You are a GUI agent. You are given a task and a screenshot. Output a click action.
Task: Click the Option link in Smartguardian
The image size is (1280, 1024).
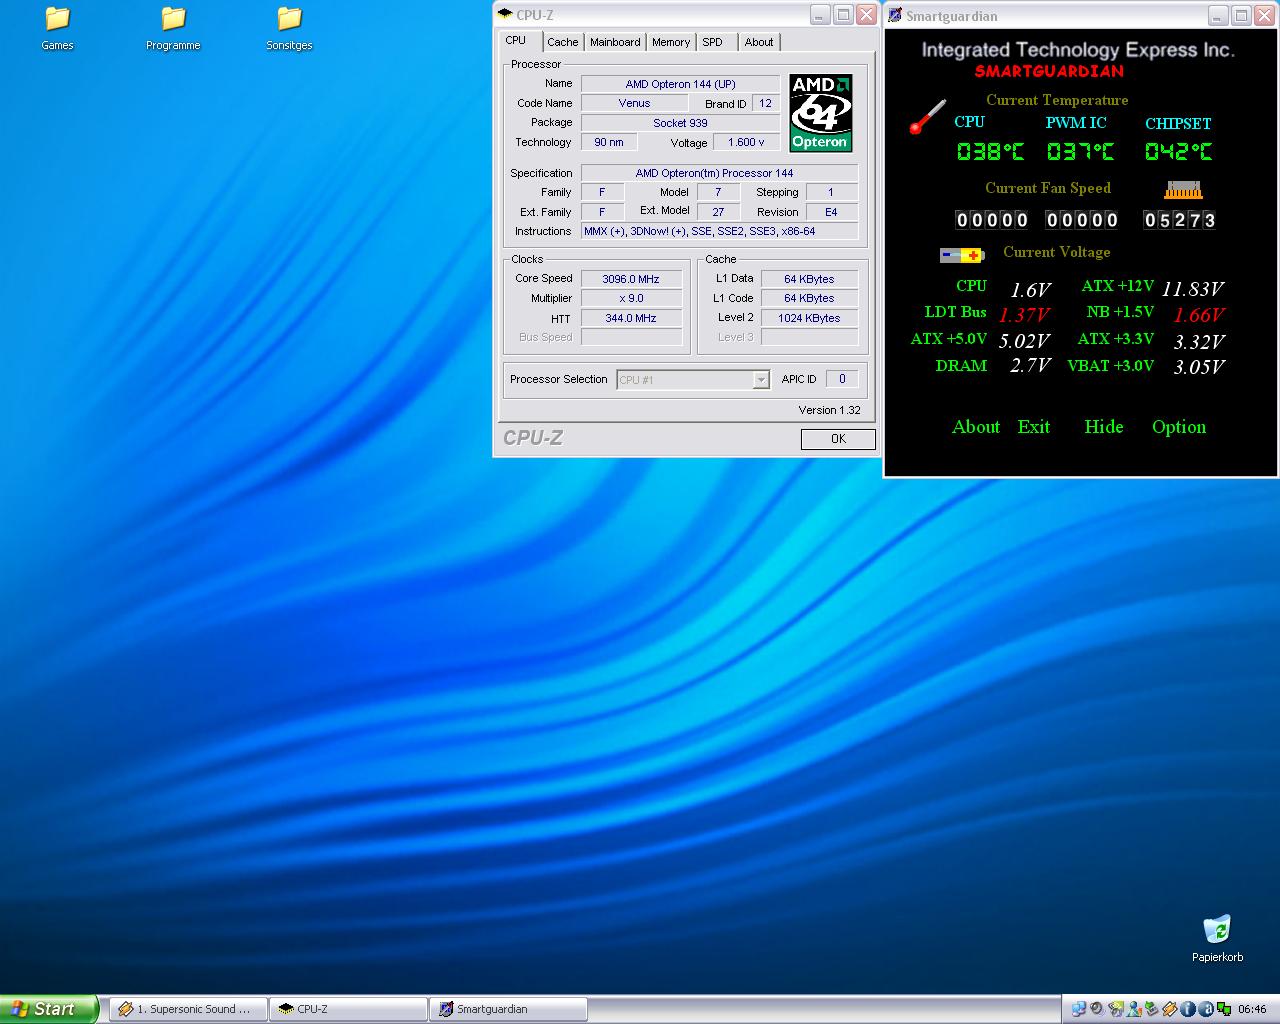[1178, 427]
